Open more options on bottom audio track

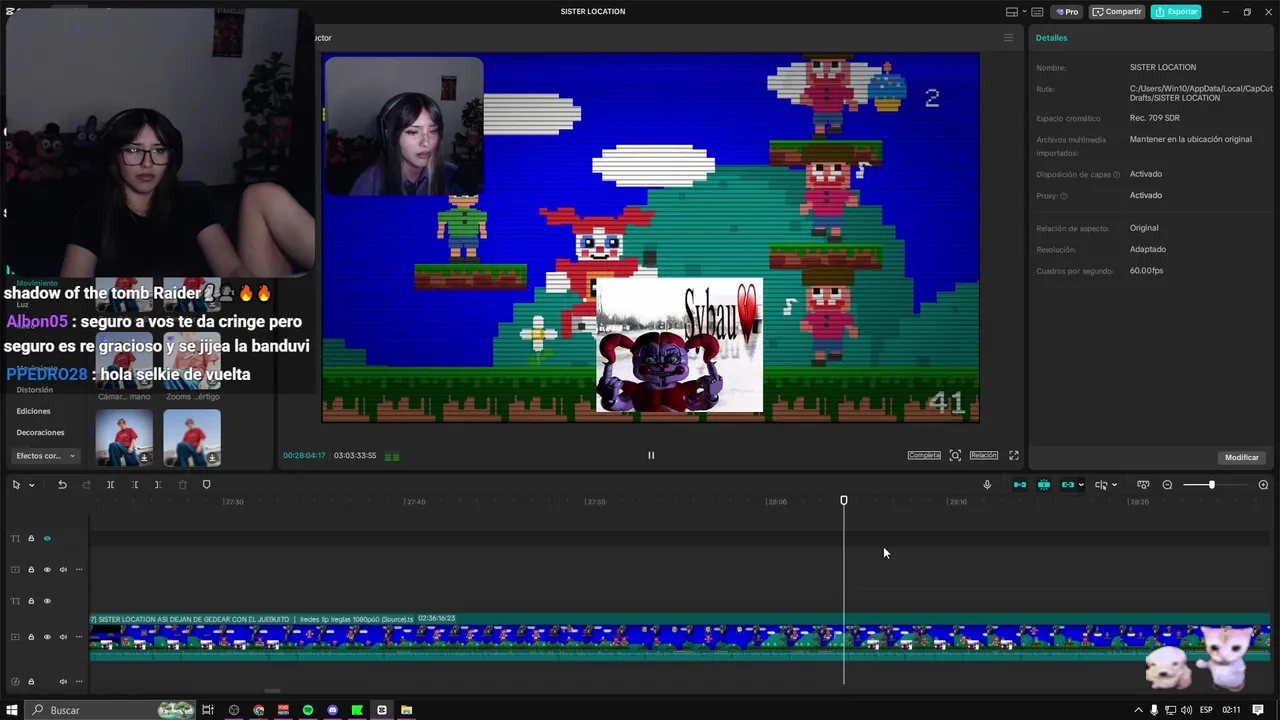(79, 681)
